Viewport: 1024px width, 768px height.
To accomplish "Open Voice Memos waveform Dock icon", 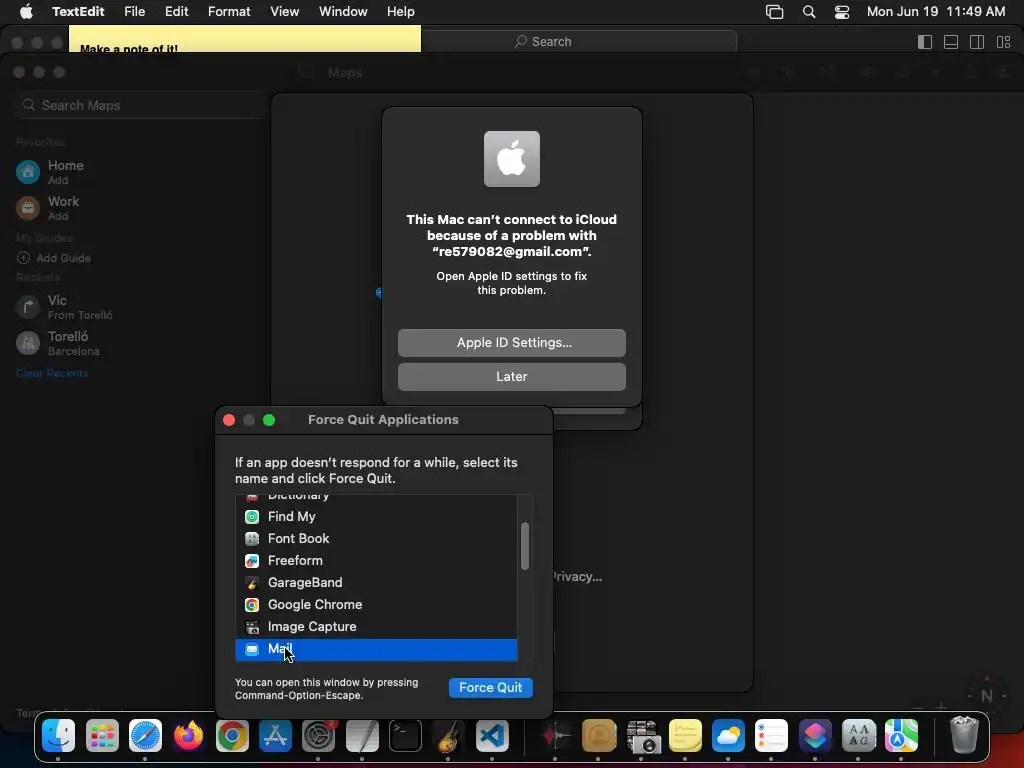I will tap(555, 736).
